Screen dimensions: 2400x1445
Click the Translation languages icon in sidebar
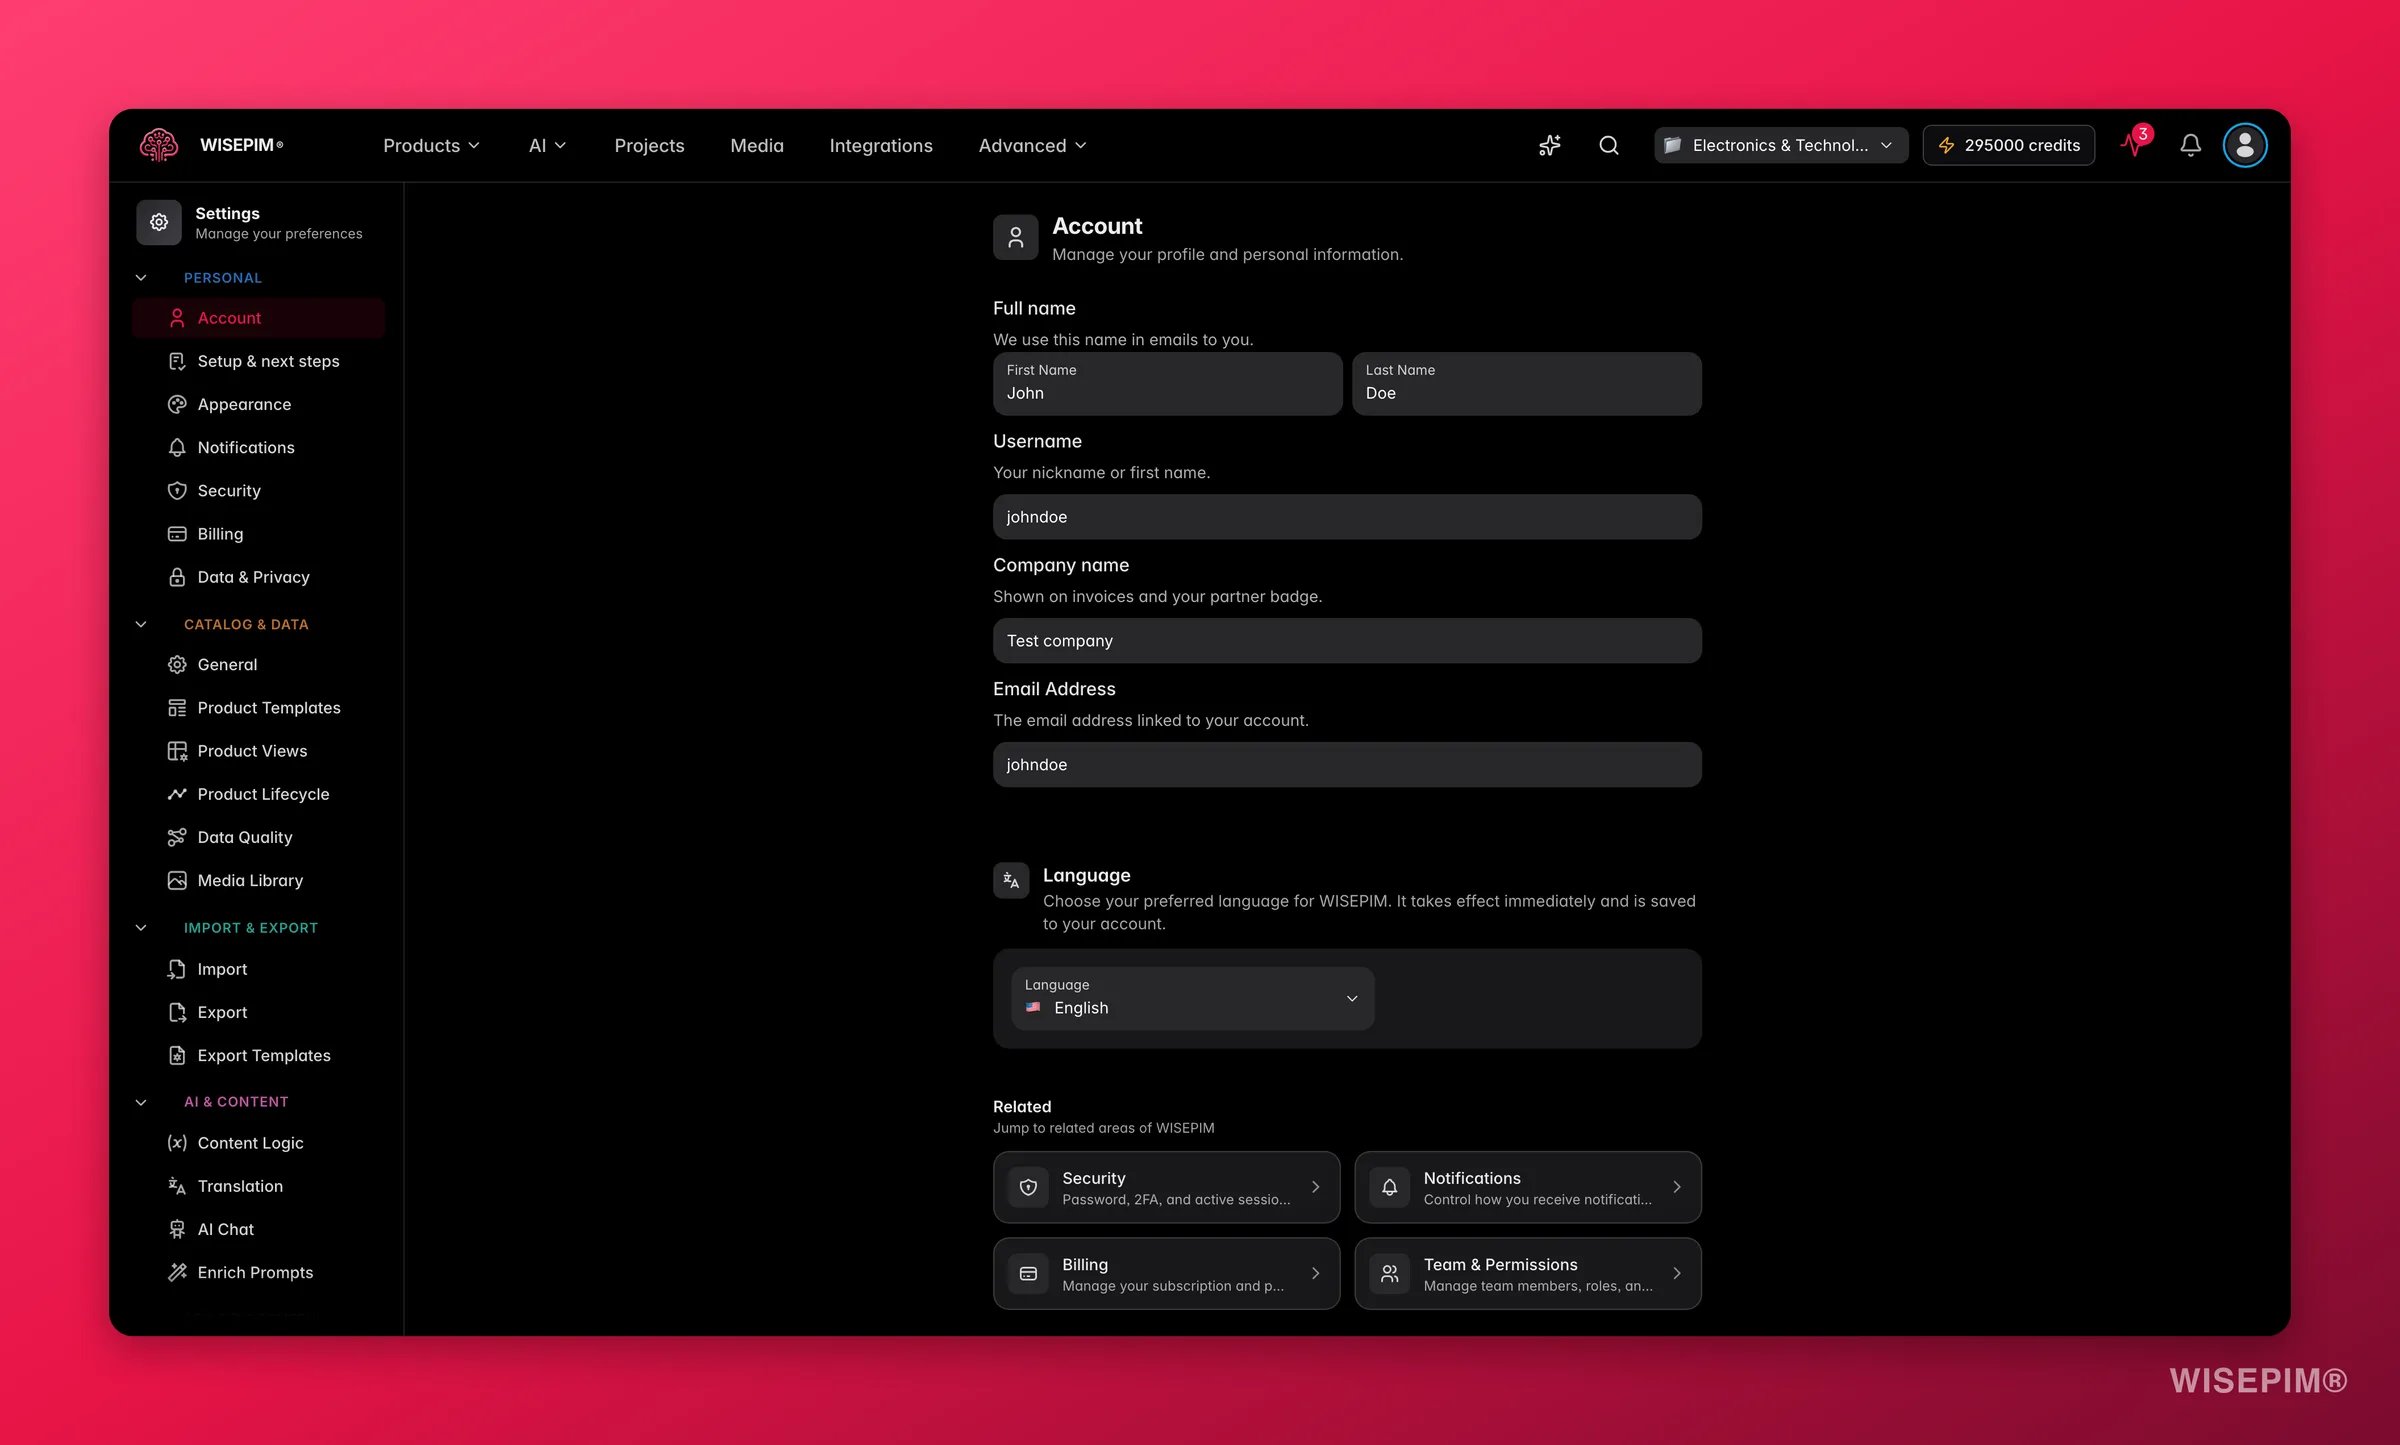click(177, 1186)
